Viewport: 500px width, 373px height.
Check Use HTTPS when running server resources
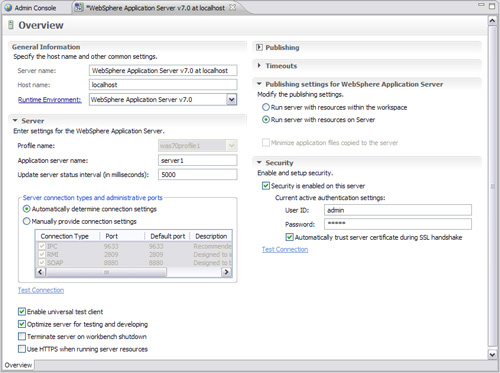point(22,349)
